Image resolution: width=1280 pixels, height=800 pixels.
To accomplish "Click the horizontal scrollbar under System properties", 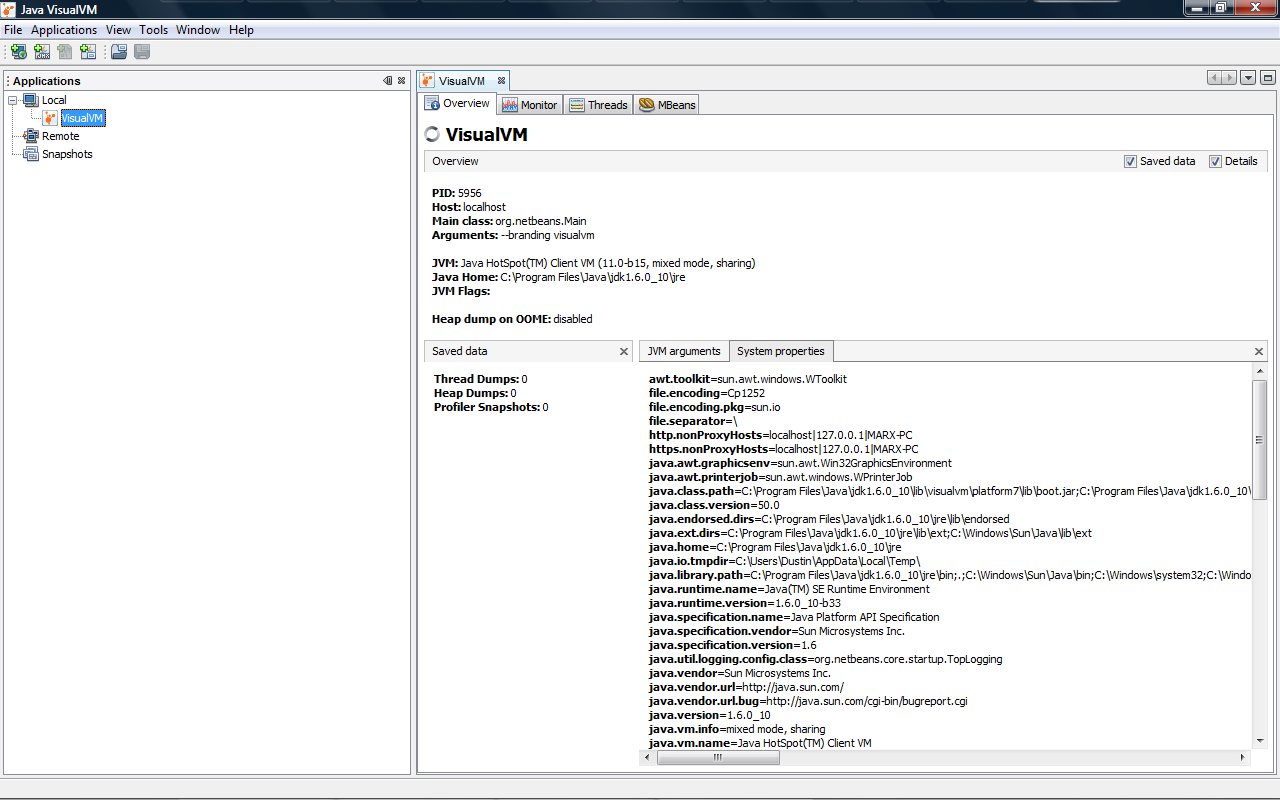I will (x=718, y=757).
